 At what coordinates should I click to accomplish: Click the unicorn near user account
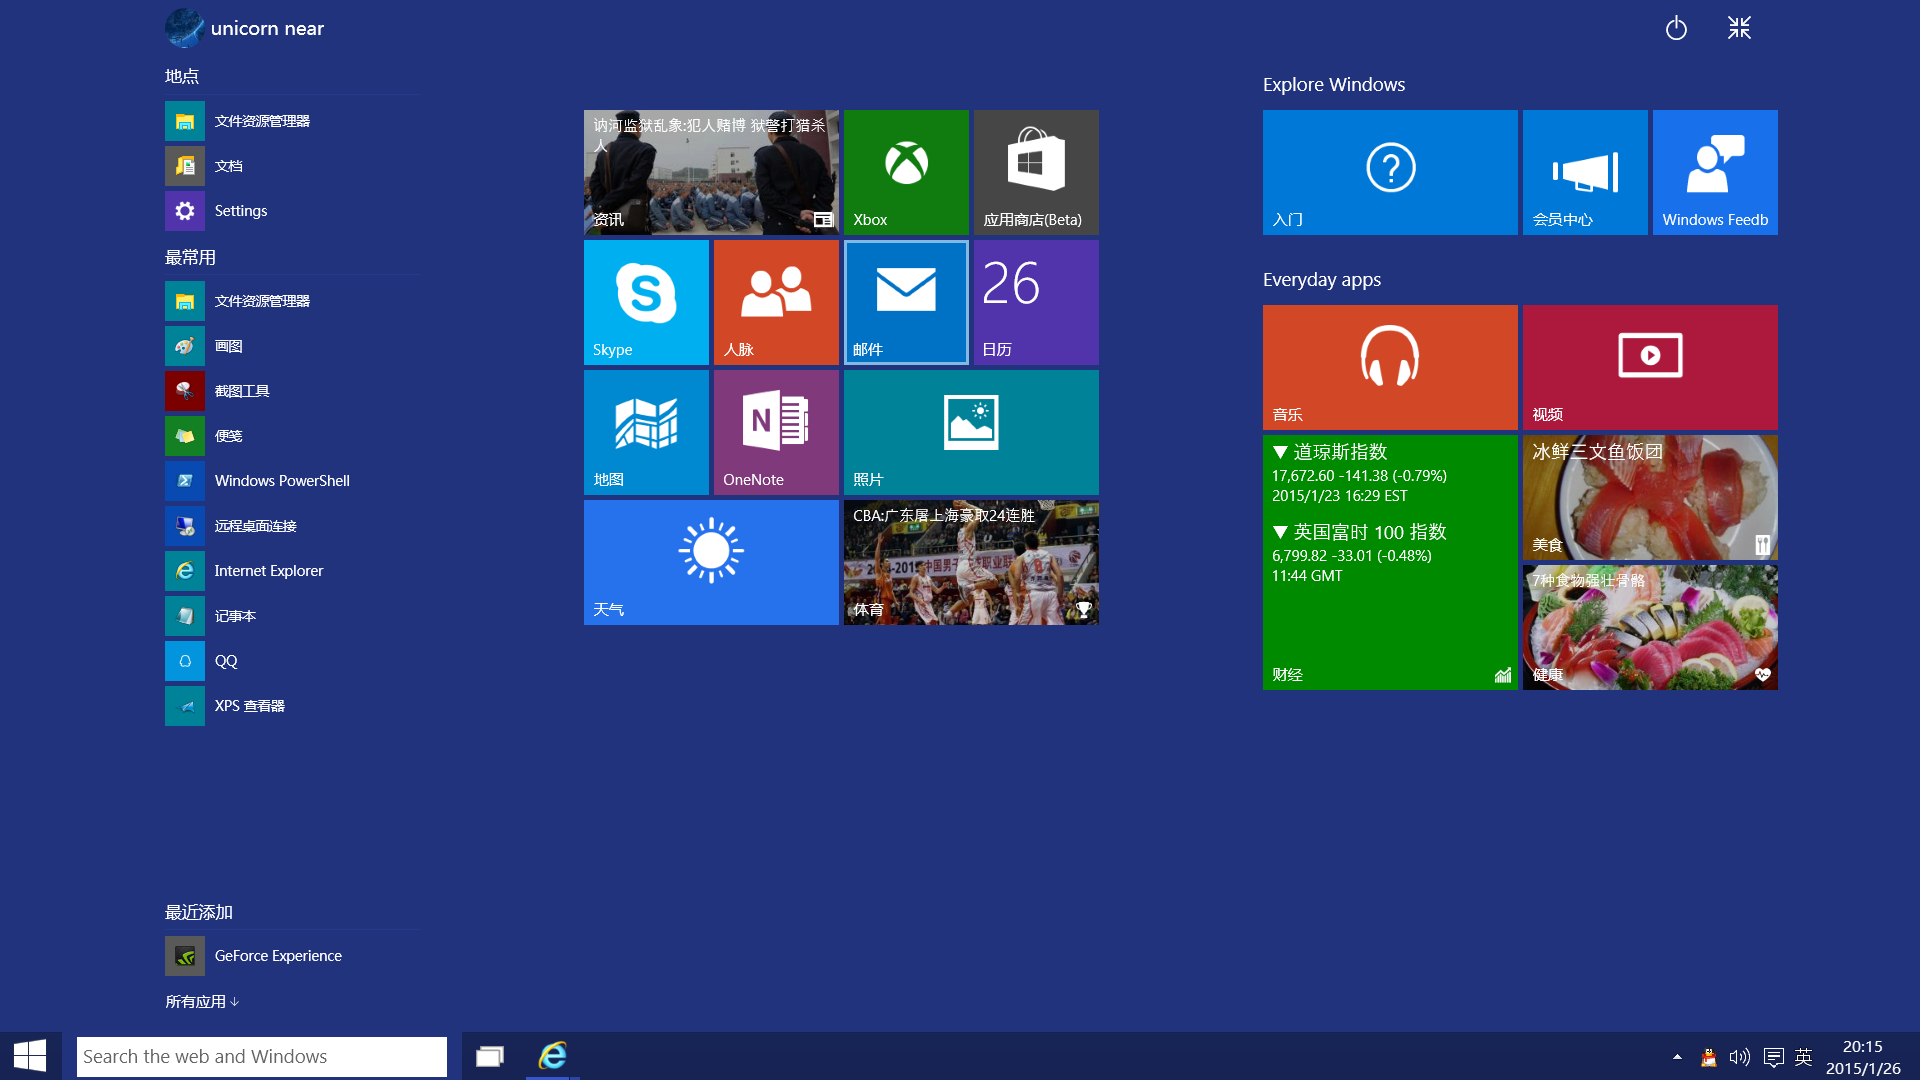(x=245, y=28)
